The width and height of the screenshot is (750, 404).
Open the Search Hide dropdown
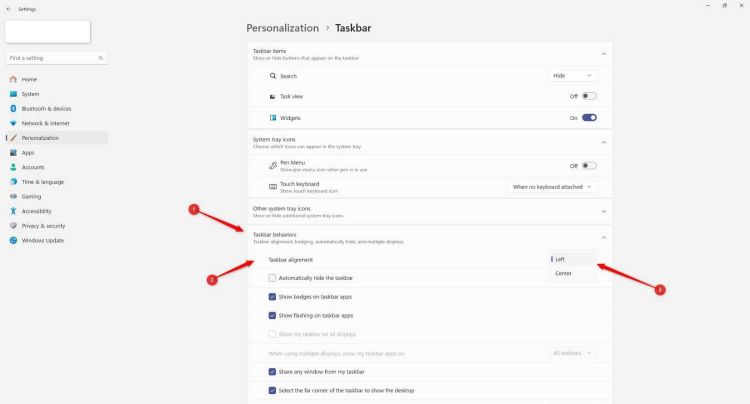(574, 75)
